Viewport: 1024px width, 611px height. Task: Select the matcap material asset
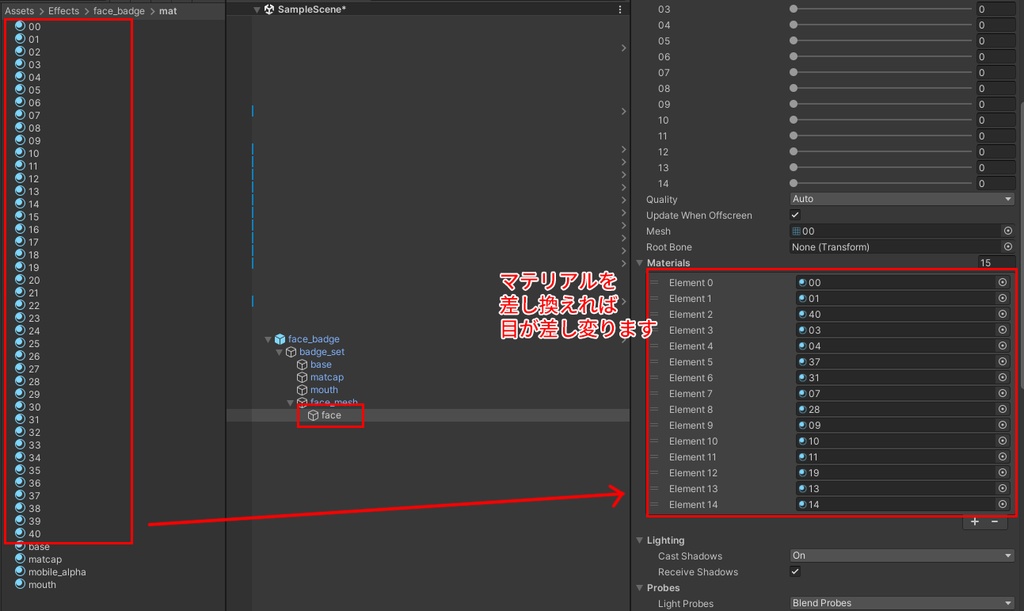coord(39,559)
